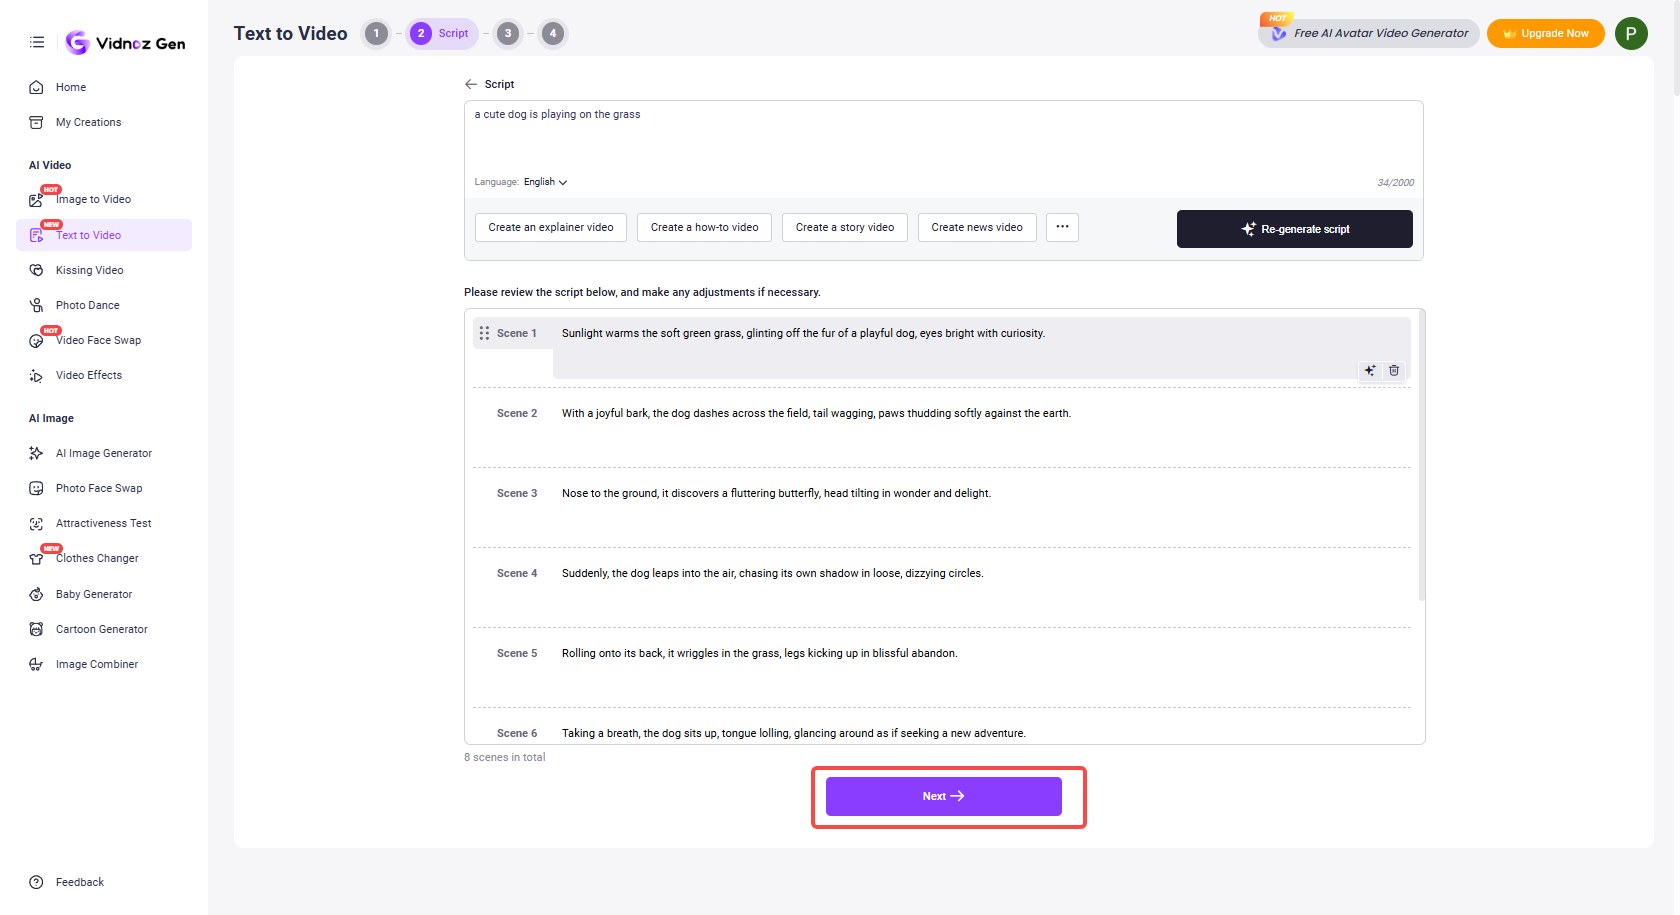Choose Create news video preset
Viewport: 1680px width, 915px height.
click(x=977, y=227)
